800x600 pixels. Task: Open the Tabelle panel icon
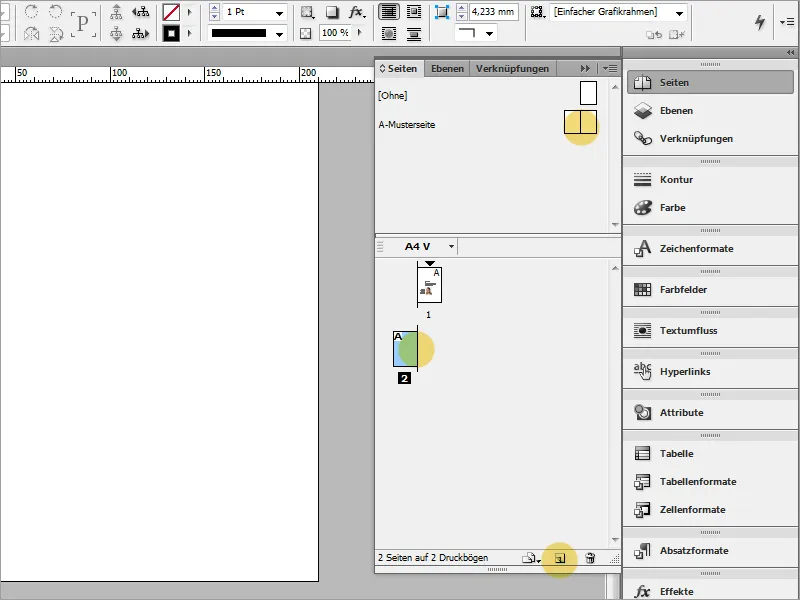click(x=642, y=454)
